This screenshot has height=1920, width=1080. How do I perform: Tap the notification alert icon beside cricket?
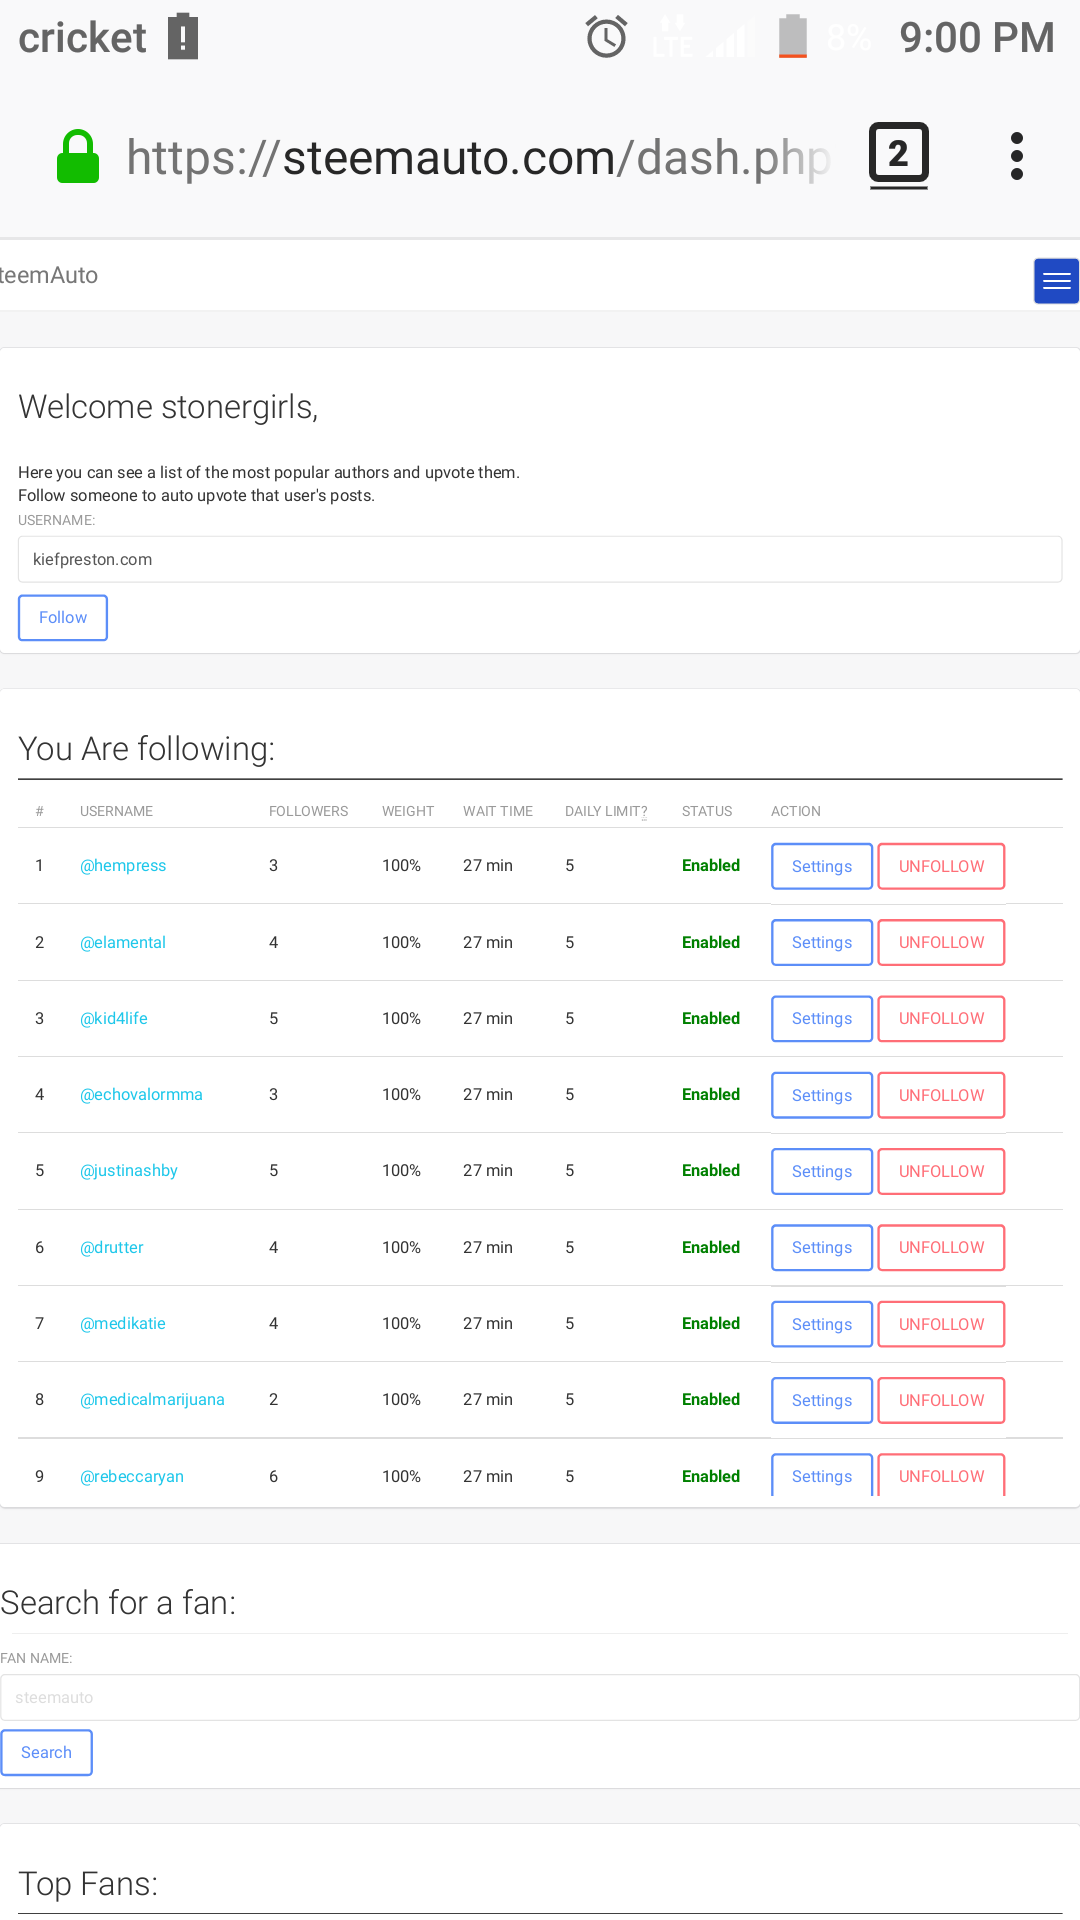click(182, 37)
